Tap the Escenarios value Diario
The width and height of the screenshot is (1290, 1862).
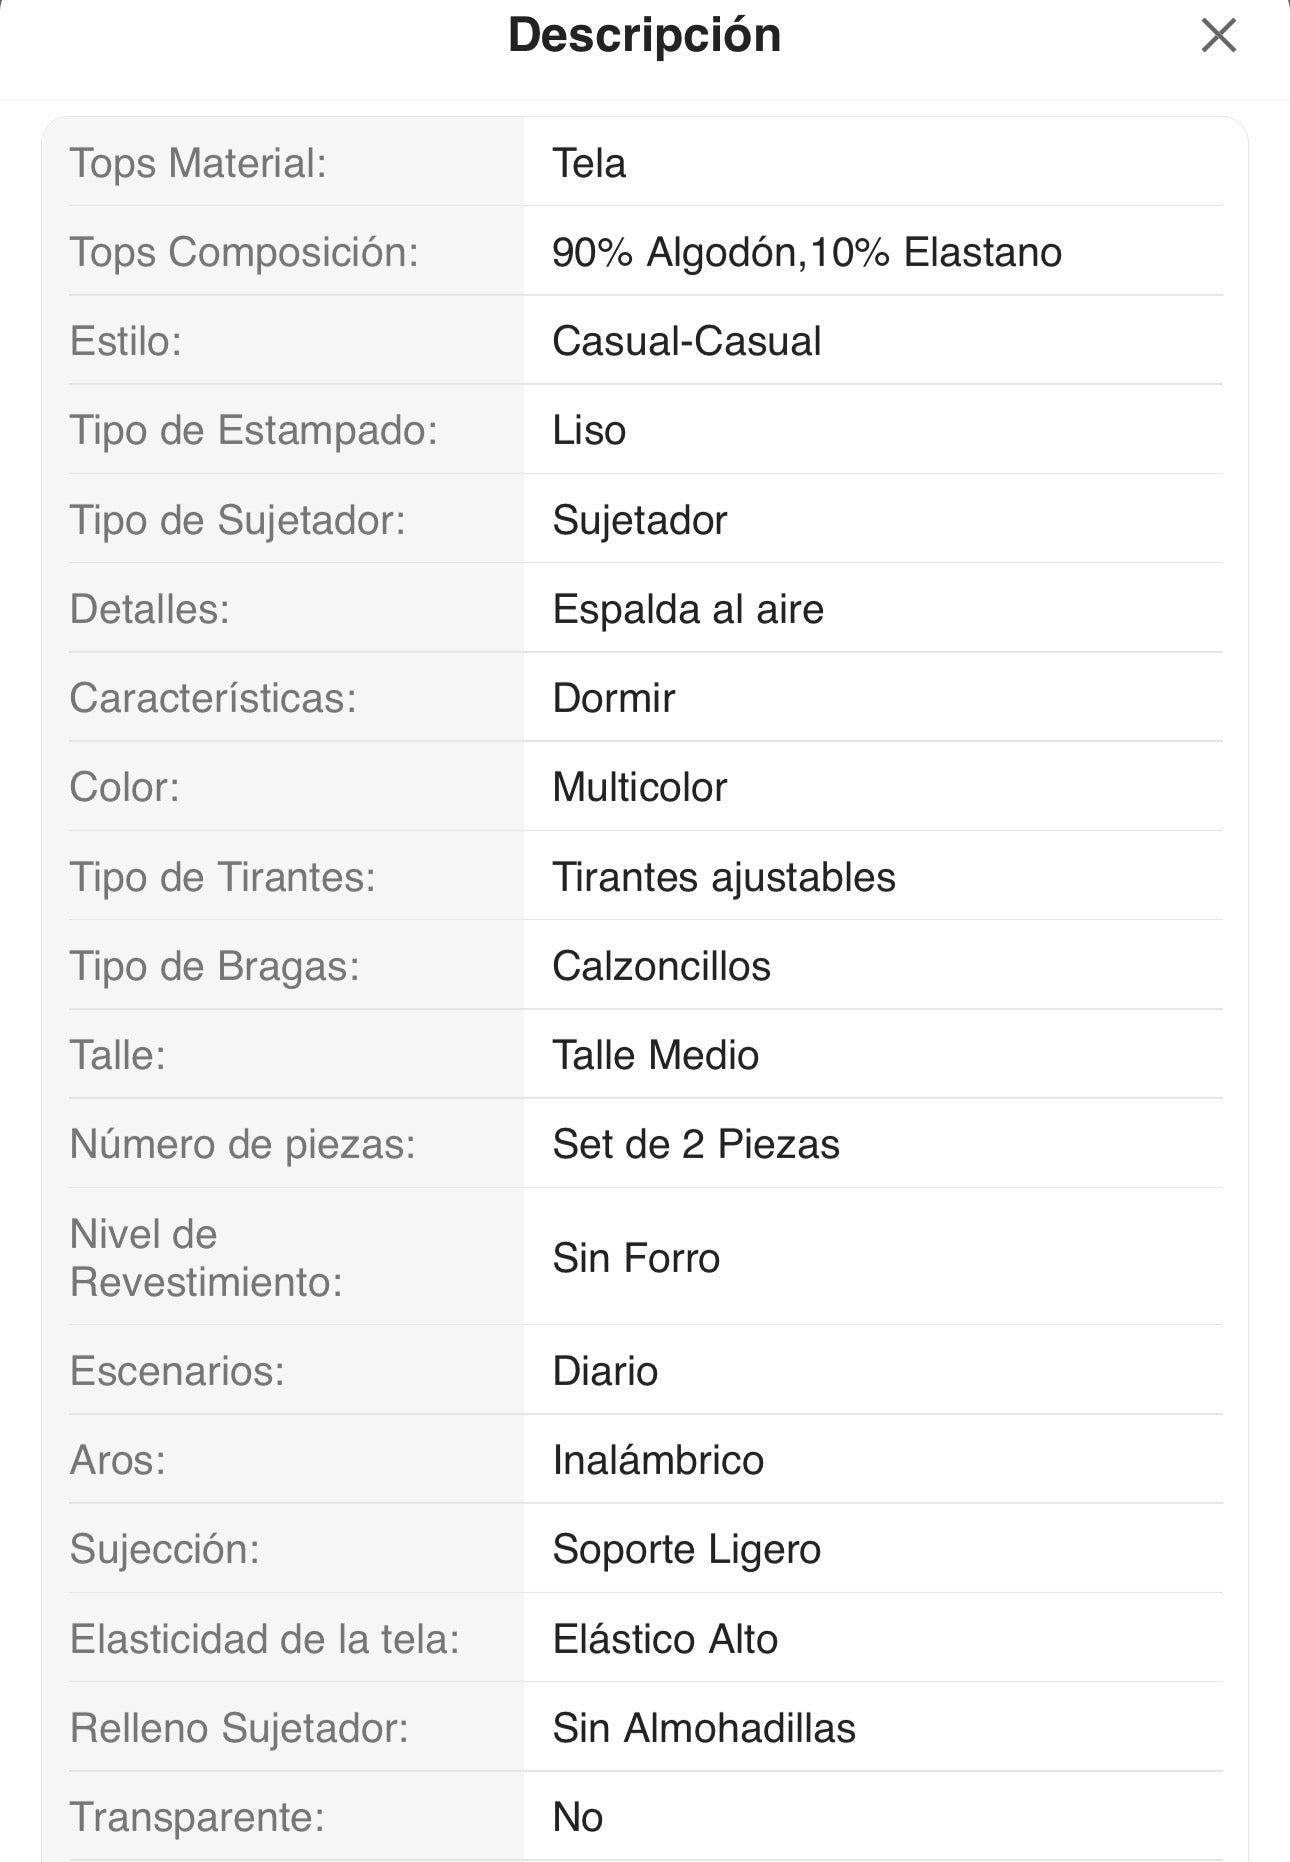tap(605, 1371)
